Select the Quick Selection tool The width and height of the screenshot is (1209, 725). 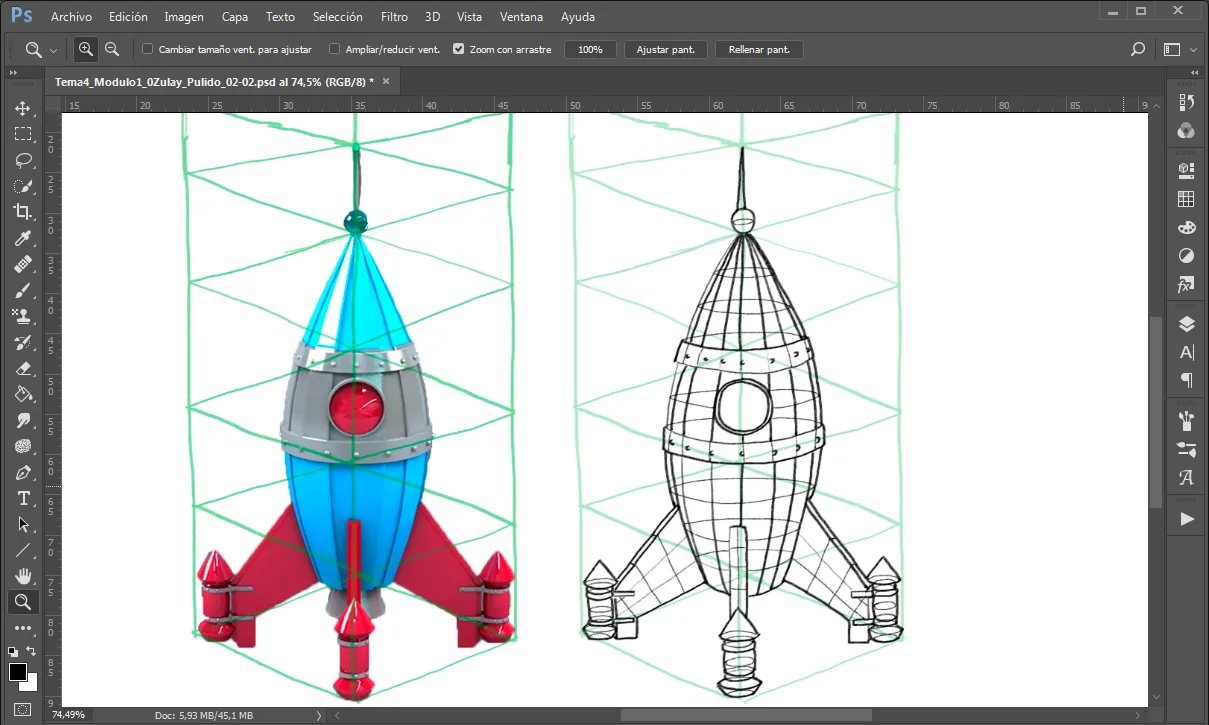tap(23, 186)
